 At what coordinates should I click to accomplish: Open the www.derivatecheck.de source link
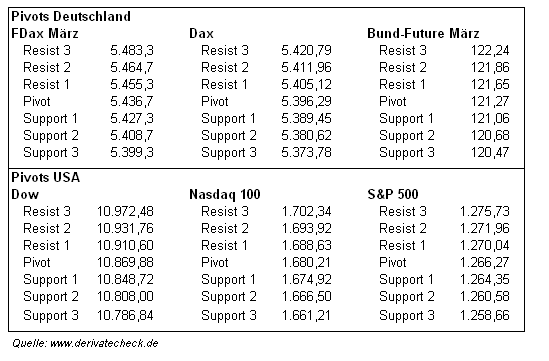tap(104, 343)
